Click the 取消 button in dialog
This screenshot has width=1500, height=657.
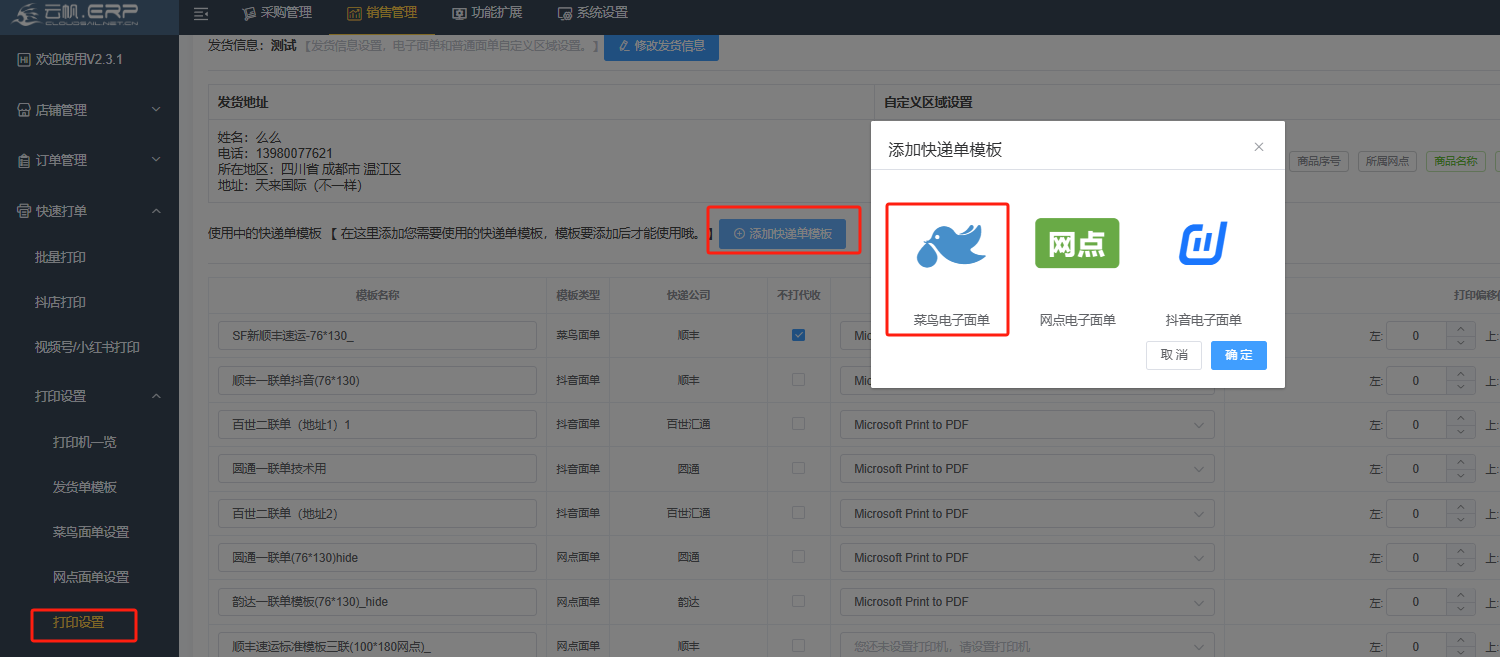point(1173,355)
